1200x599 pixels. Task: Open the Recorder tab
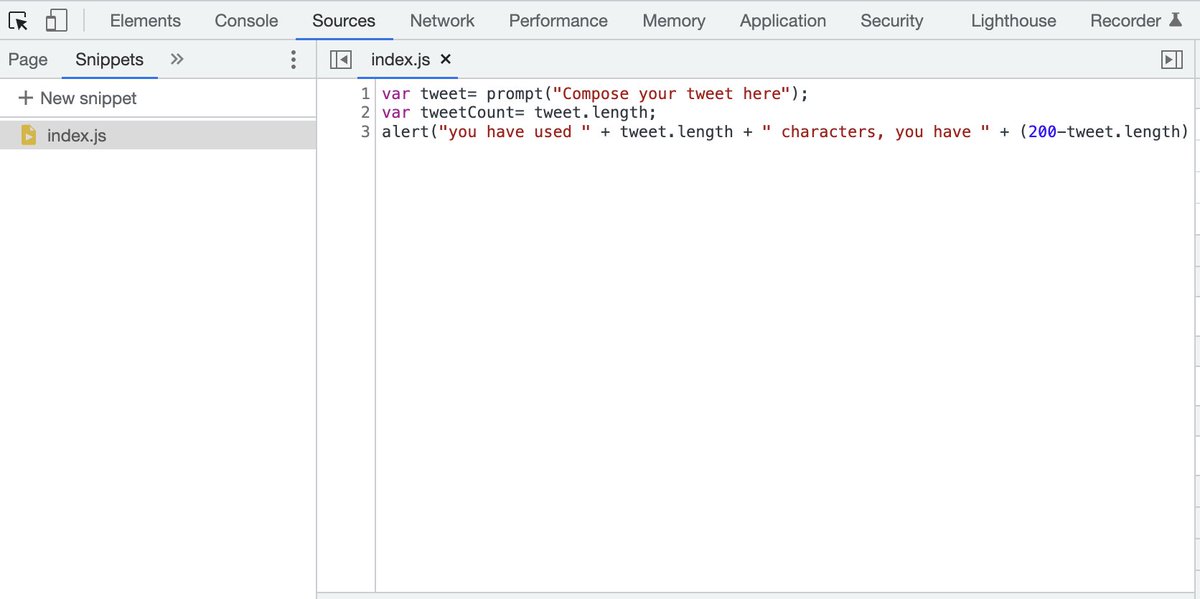coord(1126,20)
